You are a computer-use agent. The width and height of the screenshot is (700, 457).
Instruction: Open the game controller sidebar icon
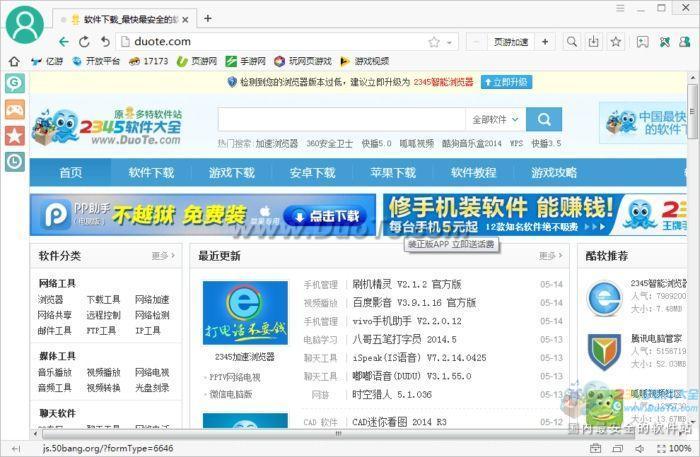tap(15, 109)
